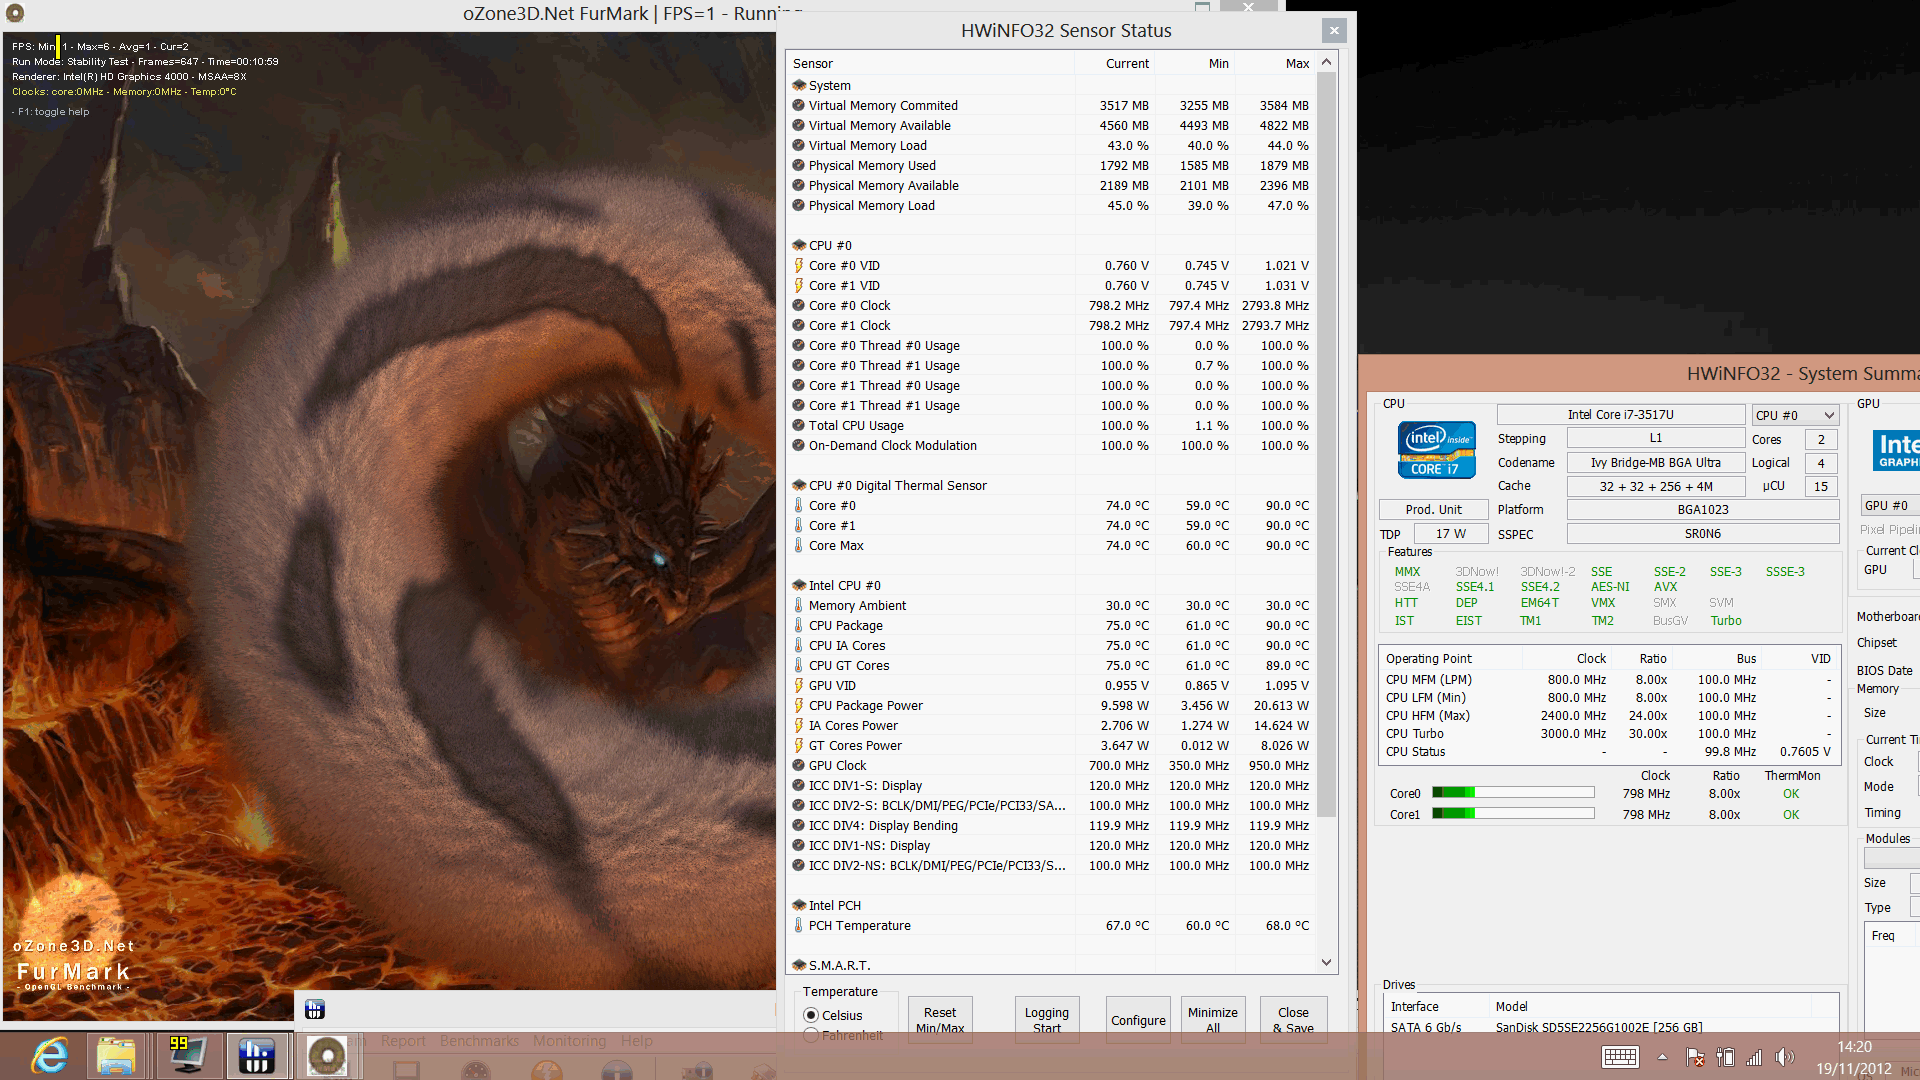Show hidden tray icons arrow
1920x1080 pixels.
coord(1662,1057)
